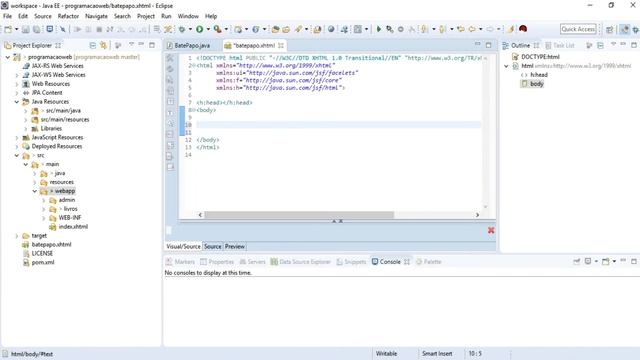Open the Task List tab
Viewport: 640px width, 360px height.
pos(560,45)
